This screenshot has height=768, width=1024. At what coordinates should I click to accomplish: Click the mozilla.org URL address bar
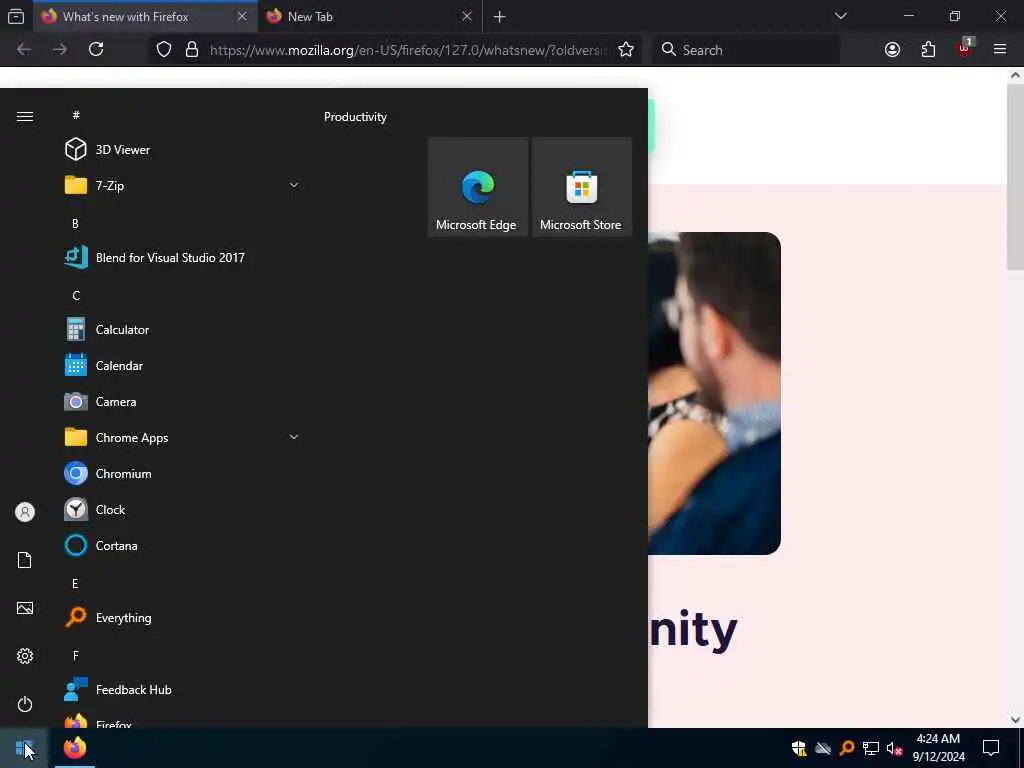click(408, 50)
